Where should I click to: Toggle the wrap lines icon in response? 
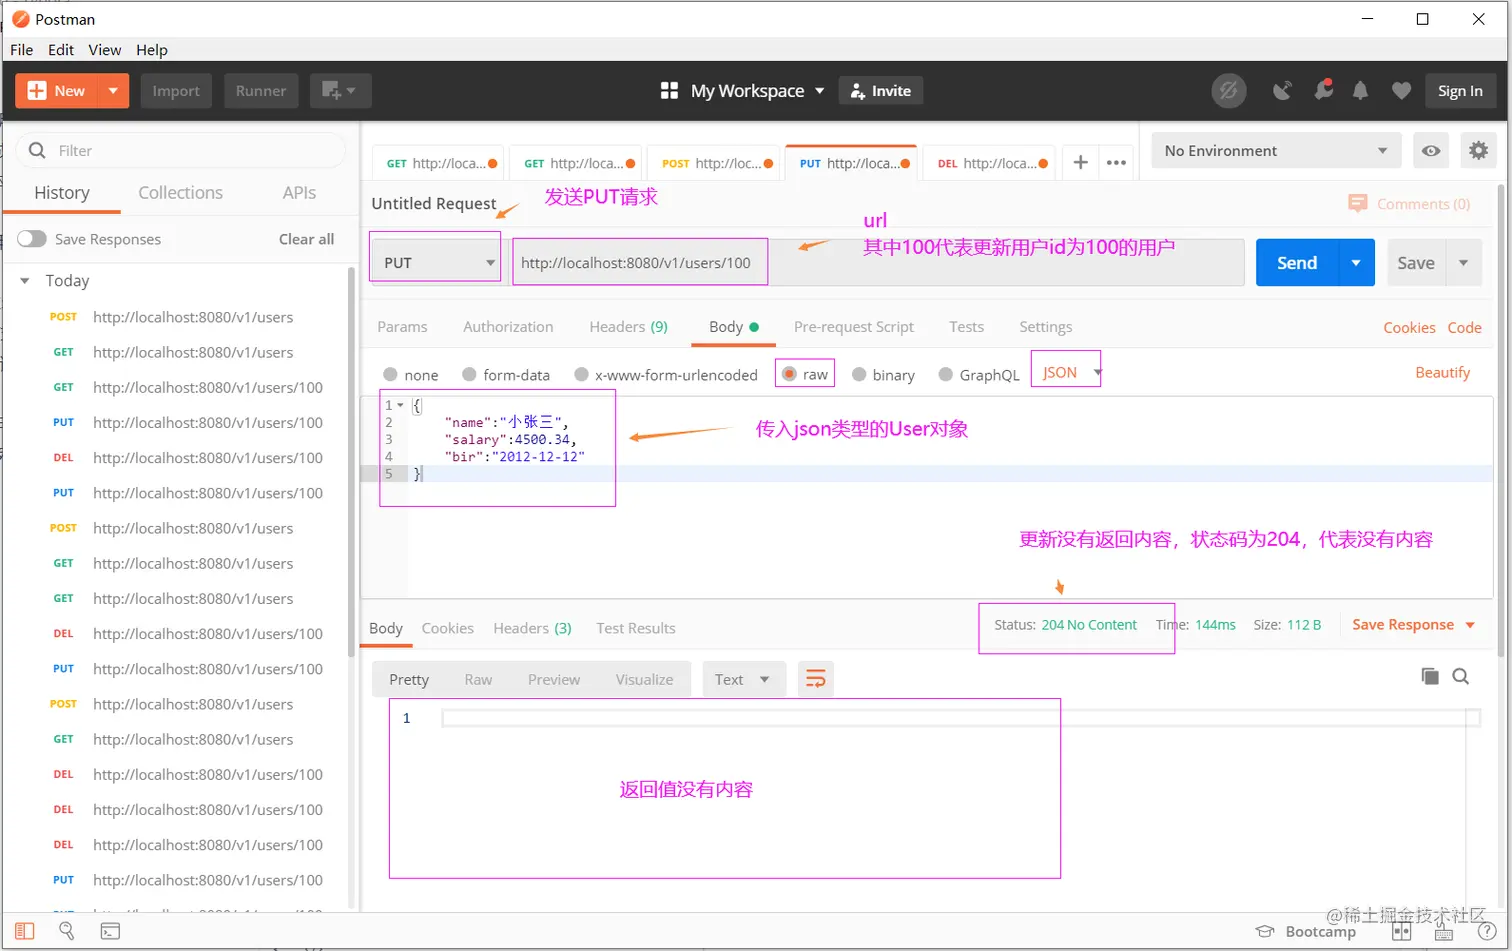(816, 679)
